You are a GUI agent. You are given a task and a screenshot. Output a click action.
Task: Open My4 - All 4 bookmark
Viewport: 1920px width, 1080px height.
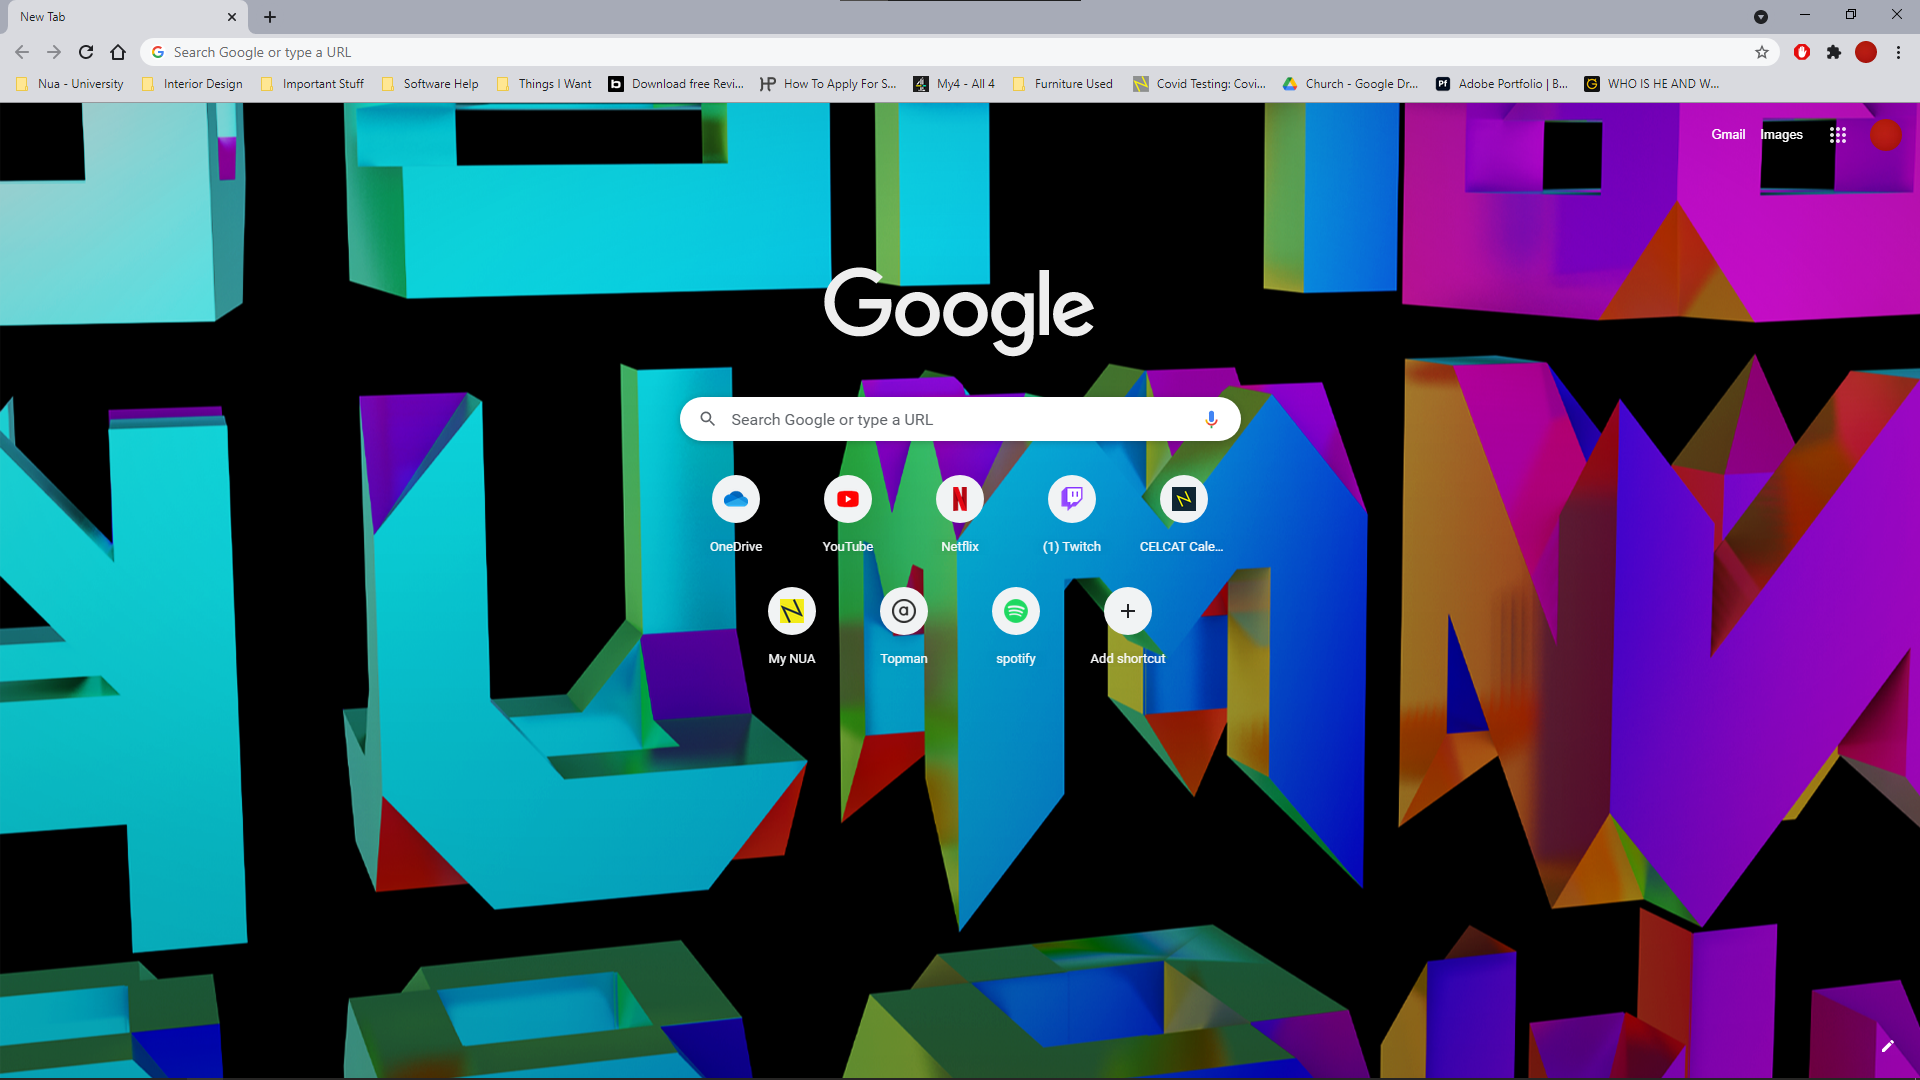954,84
